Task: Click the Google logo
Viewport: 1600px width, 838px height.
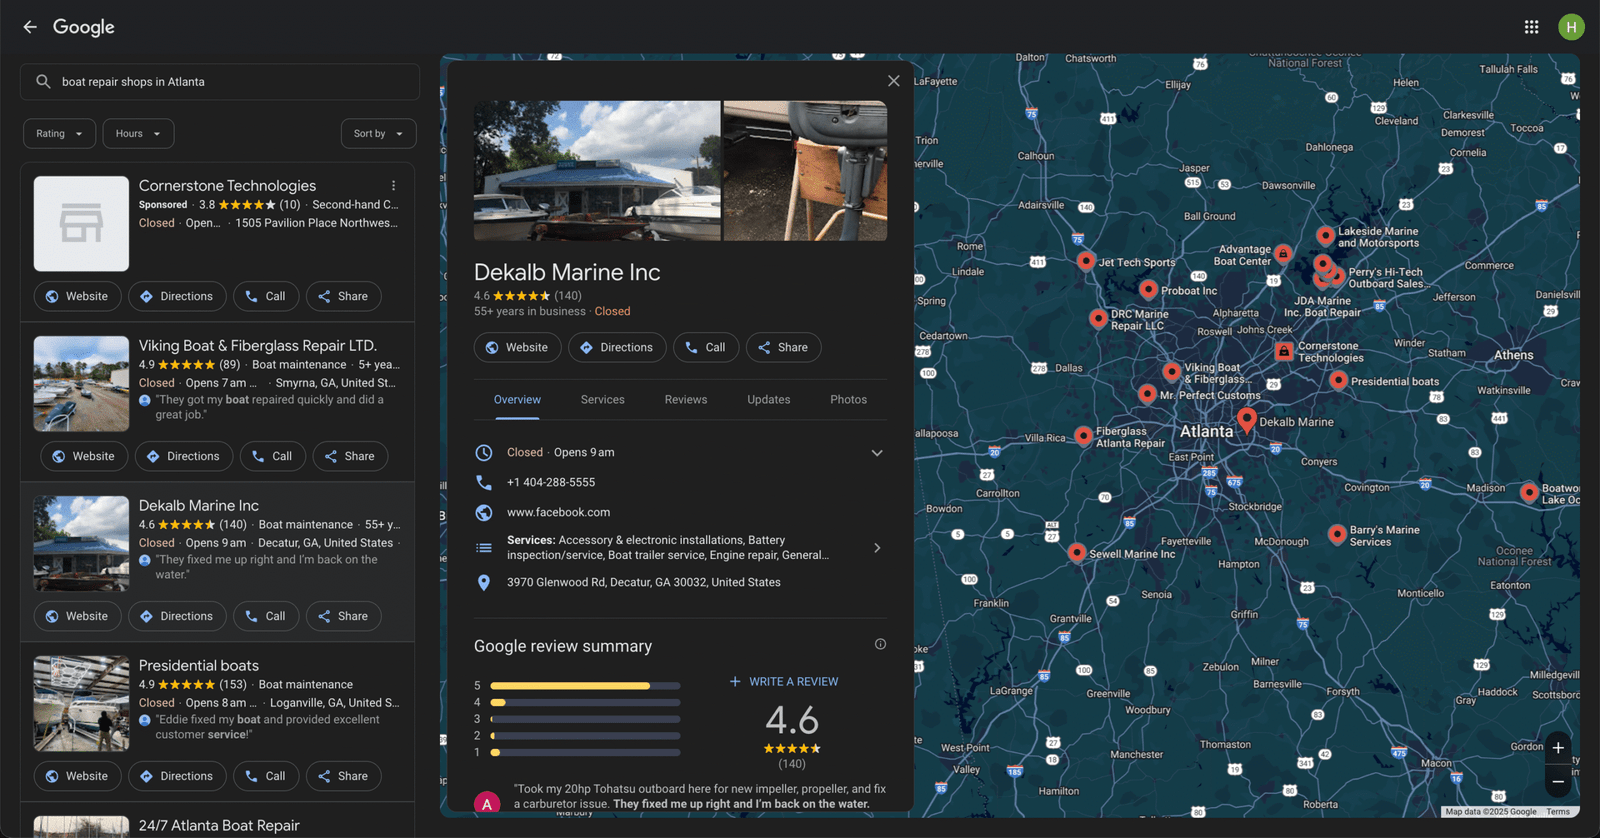Action: pyautogui.click(x=84, y=27)
